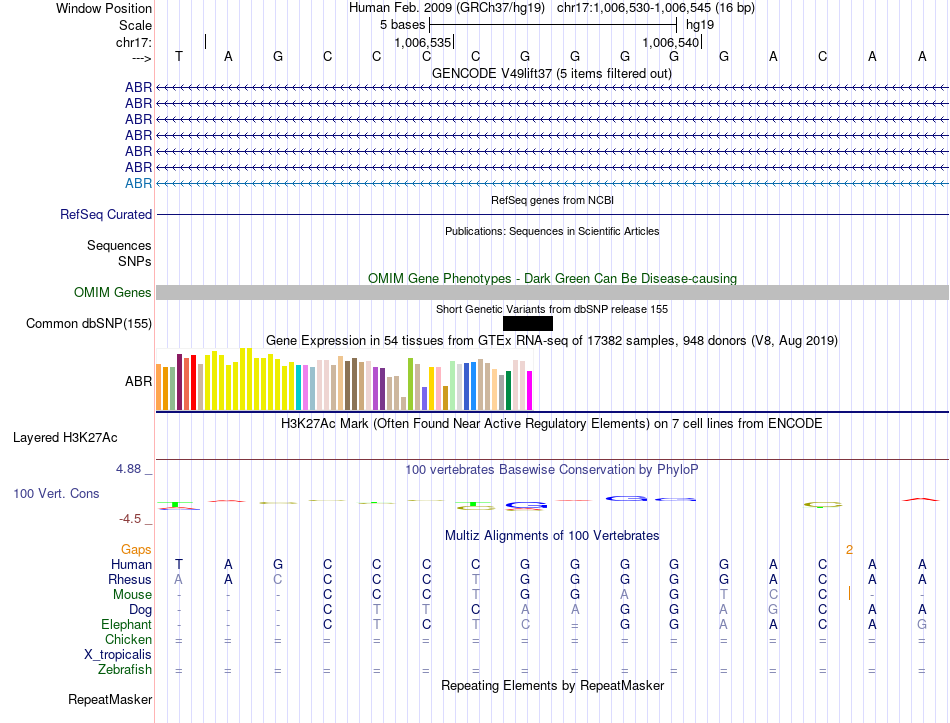The height and width of the screenshot is (723, 950).
Task: Select the Human species row label
Action: (x=131, y=564)
